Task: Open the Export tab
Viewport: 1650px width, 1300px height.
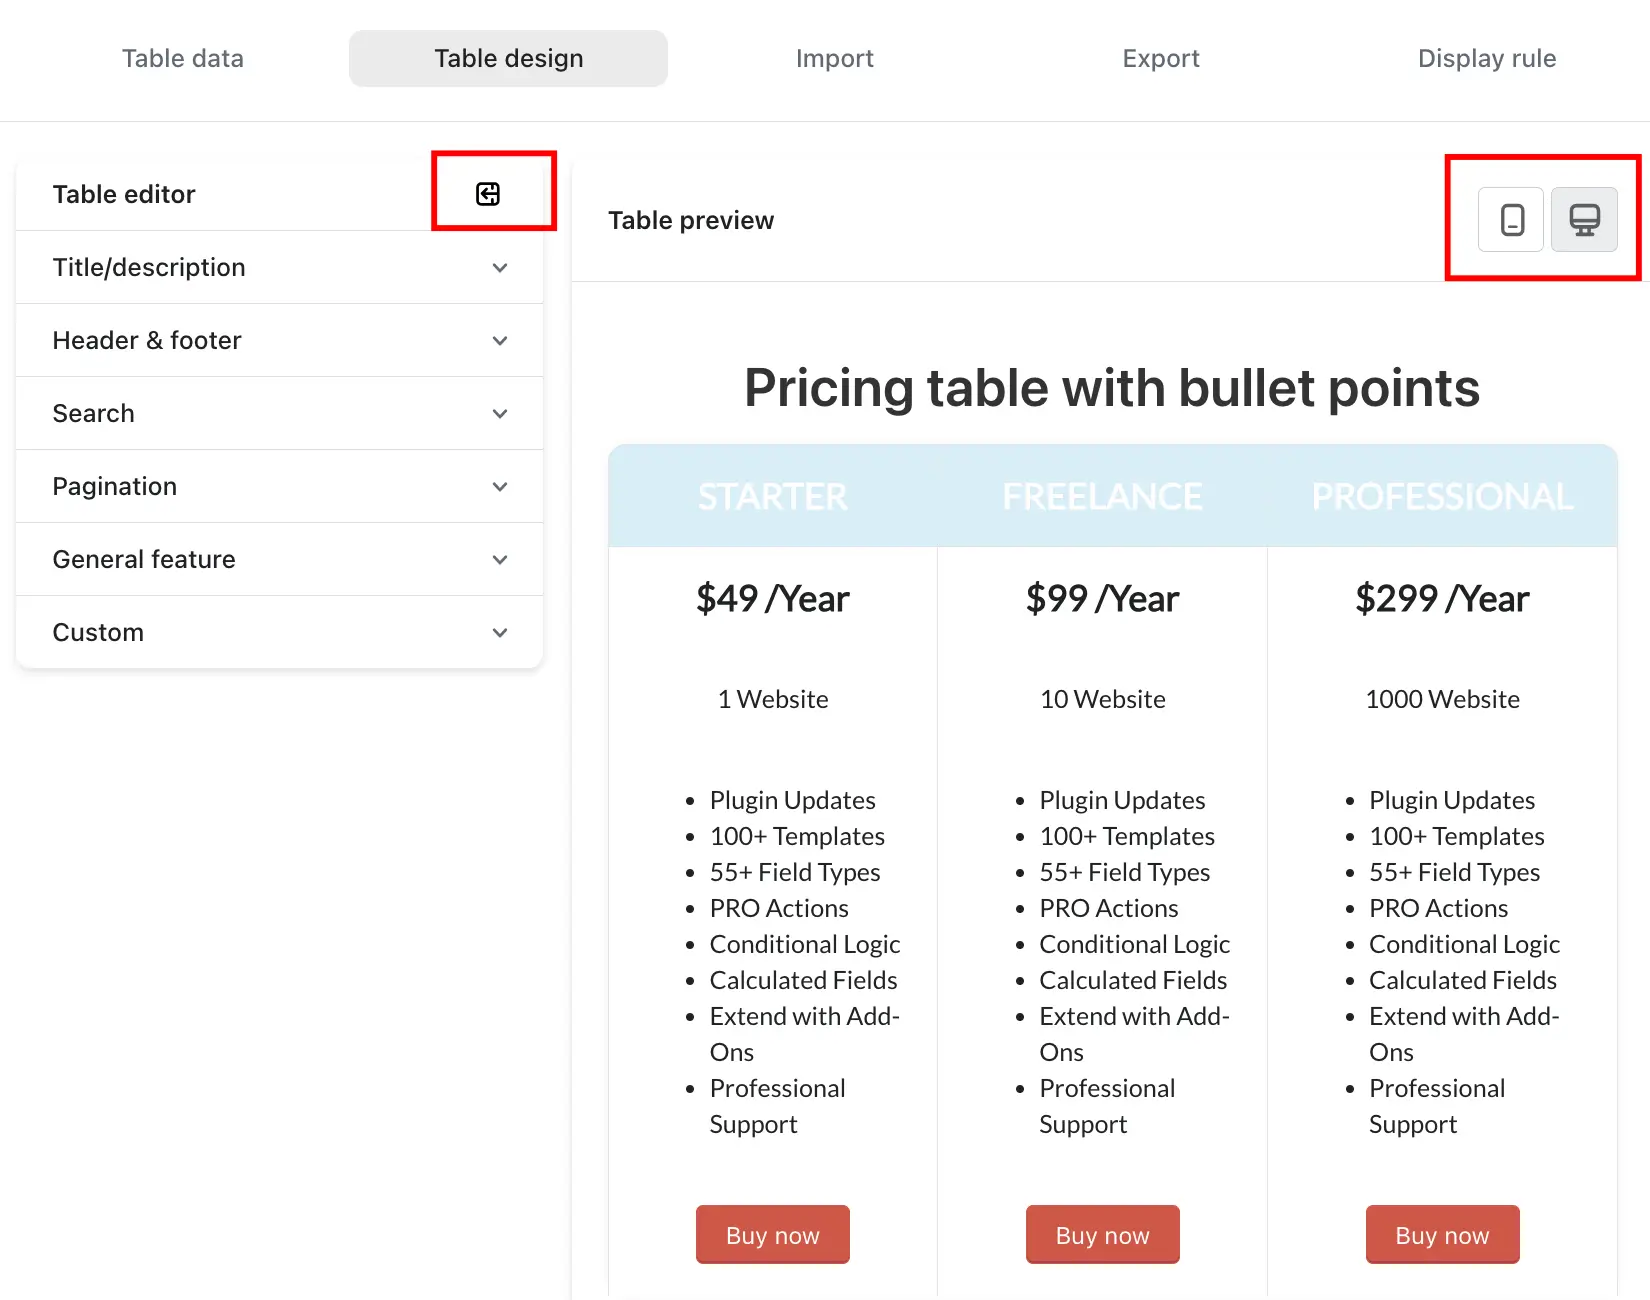Action: coord(1161,58)
